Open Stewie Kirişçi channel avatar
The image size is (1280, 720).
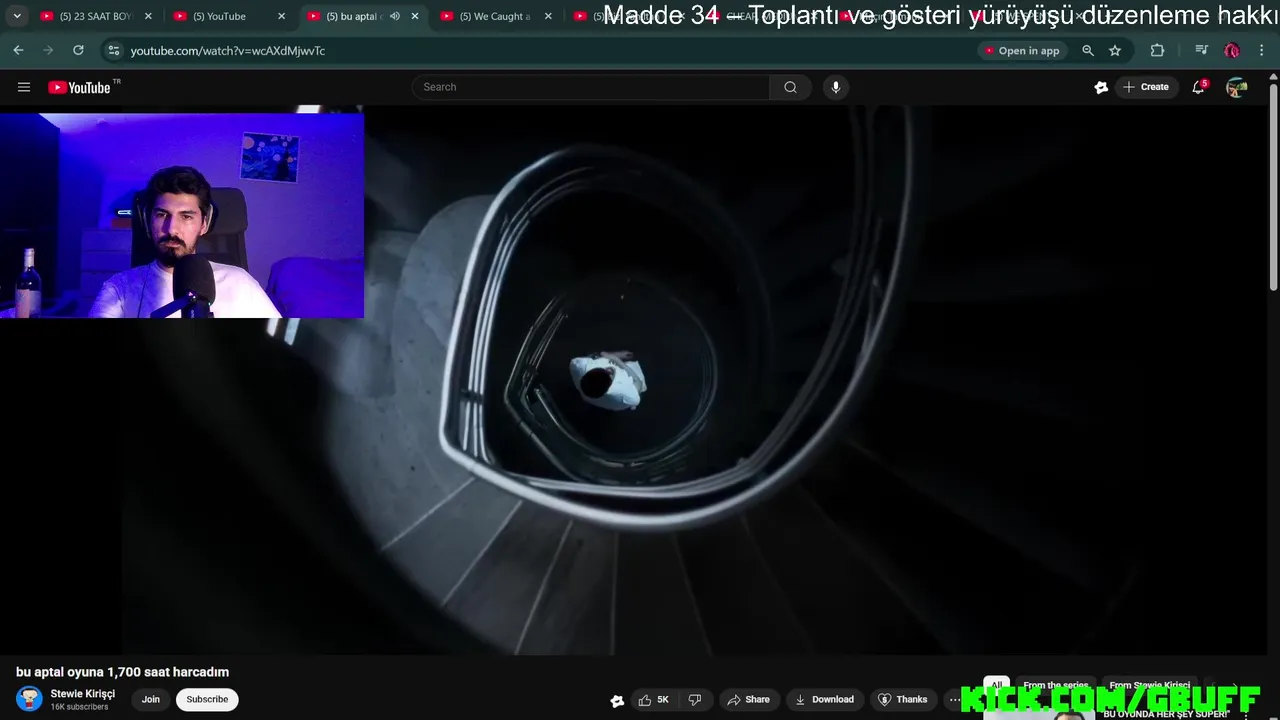click(29, 698)
